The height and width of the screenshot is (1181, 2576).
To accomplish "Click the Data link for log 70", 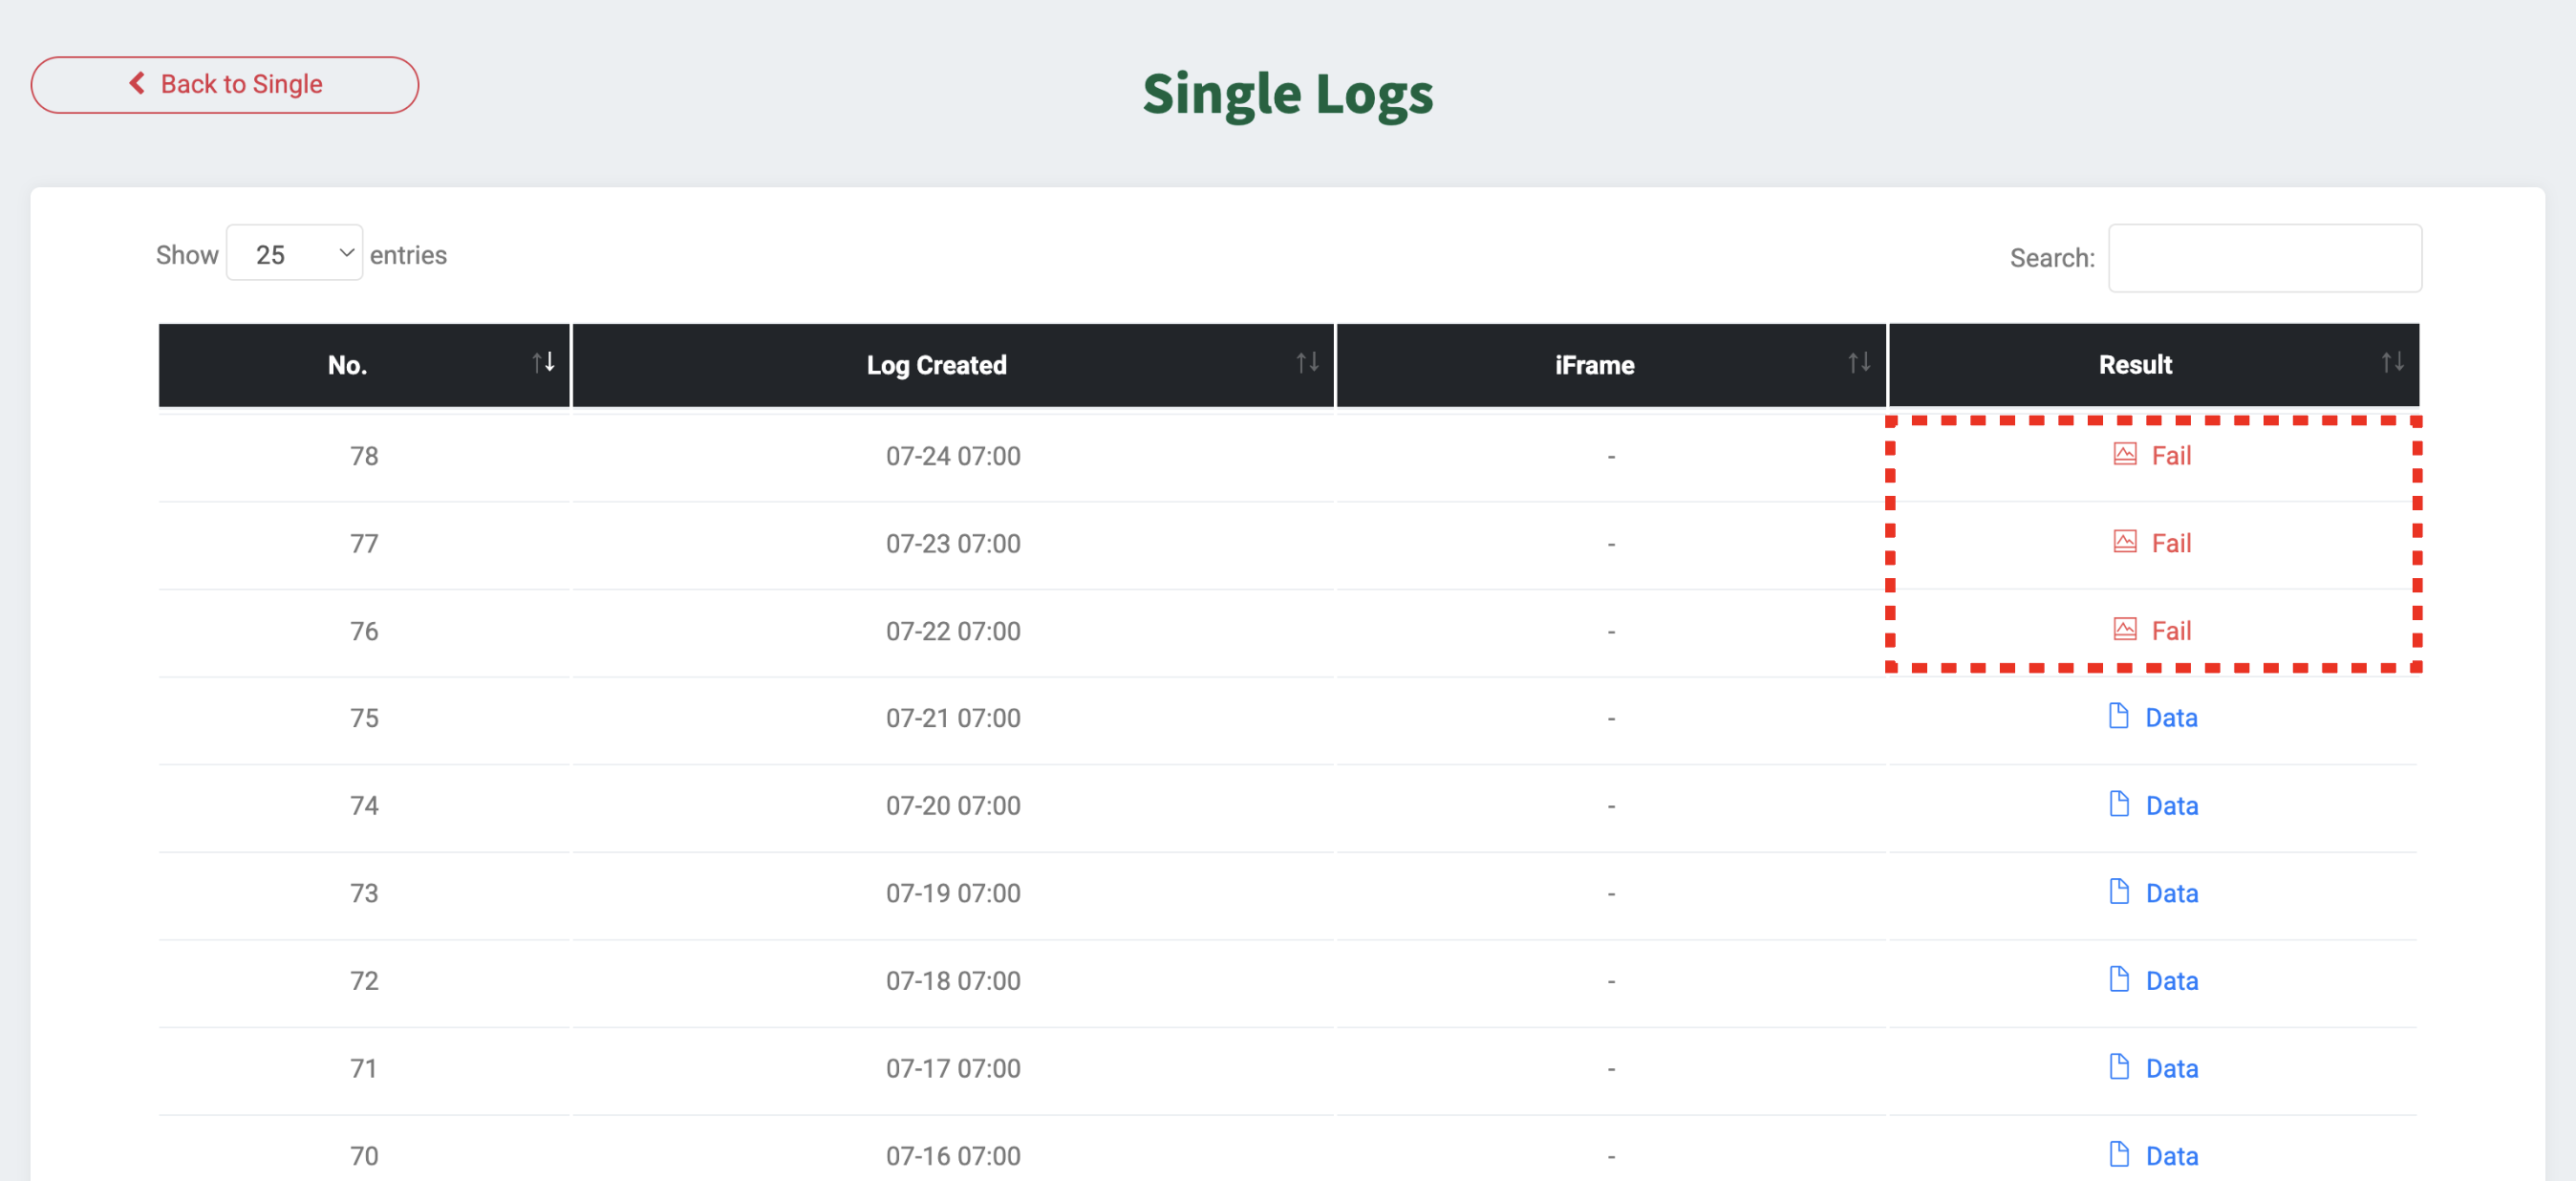I will [2171, 1155].
